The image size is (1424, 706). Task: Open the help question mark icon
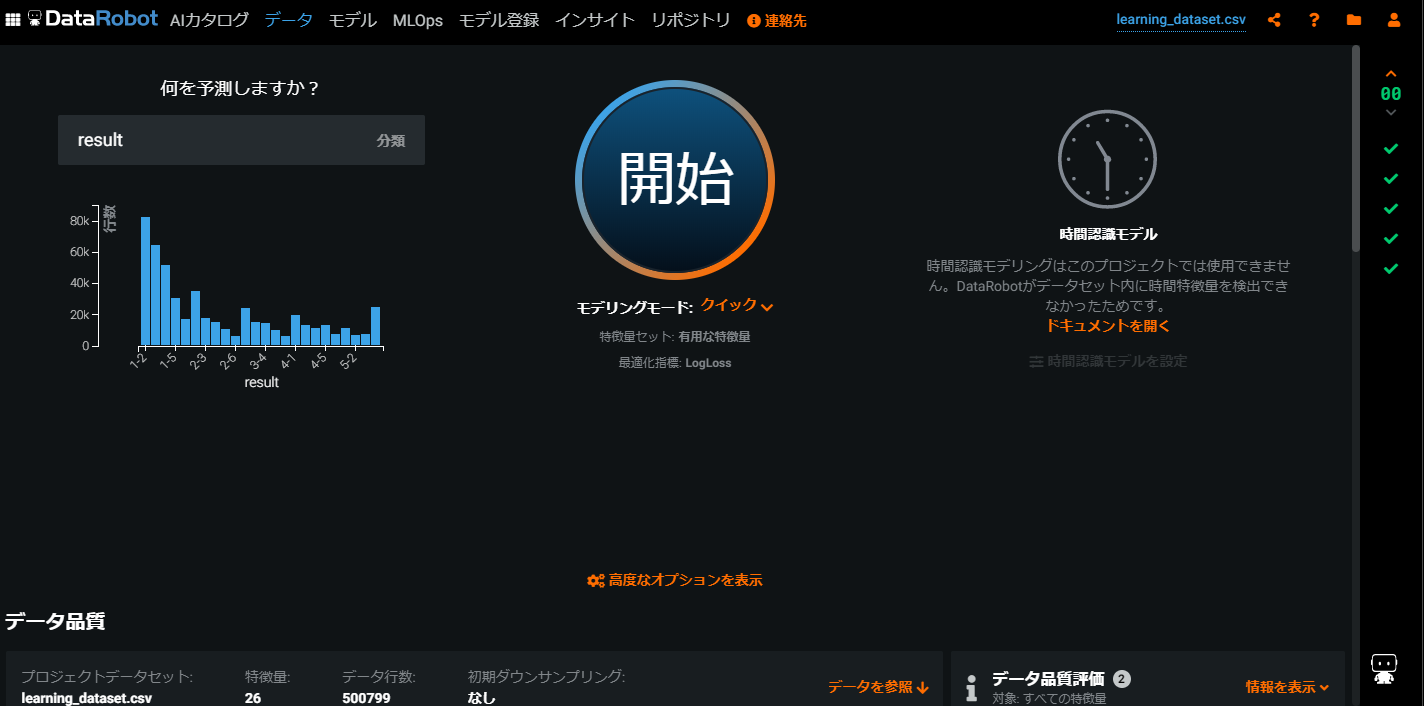tap(1314, 20)
